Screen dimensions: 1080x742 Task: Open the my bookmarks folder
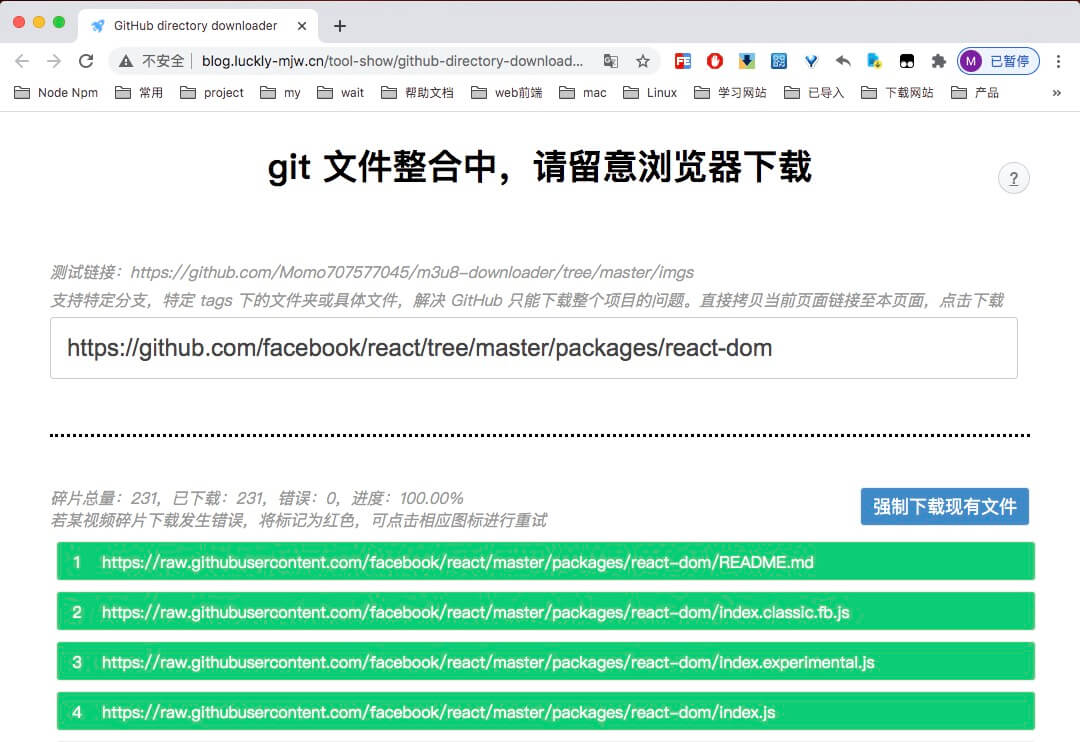(280, 92)
